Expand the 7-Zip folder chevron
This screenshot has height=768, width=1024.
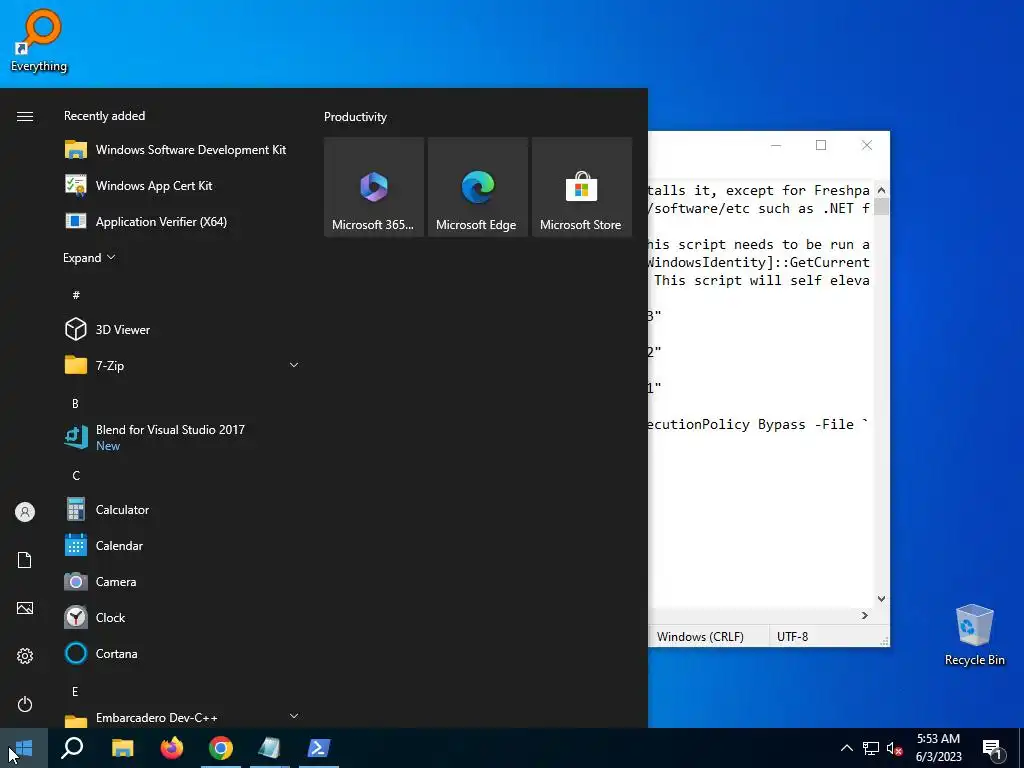pos(294,365)
